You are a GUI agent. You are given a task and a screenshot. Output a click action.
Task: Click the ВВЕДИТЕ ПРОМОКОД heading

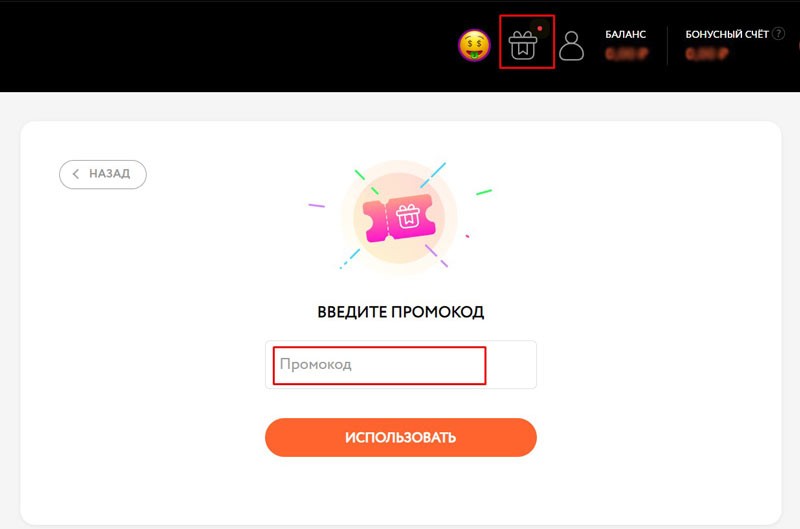point(401,312)
